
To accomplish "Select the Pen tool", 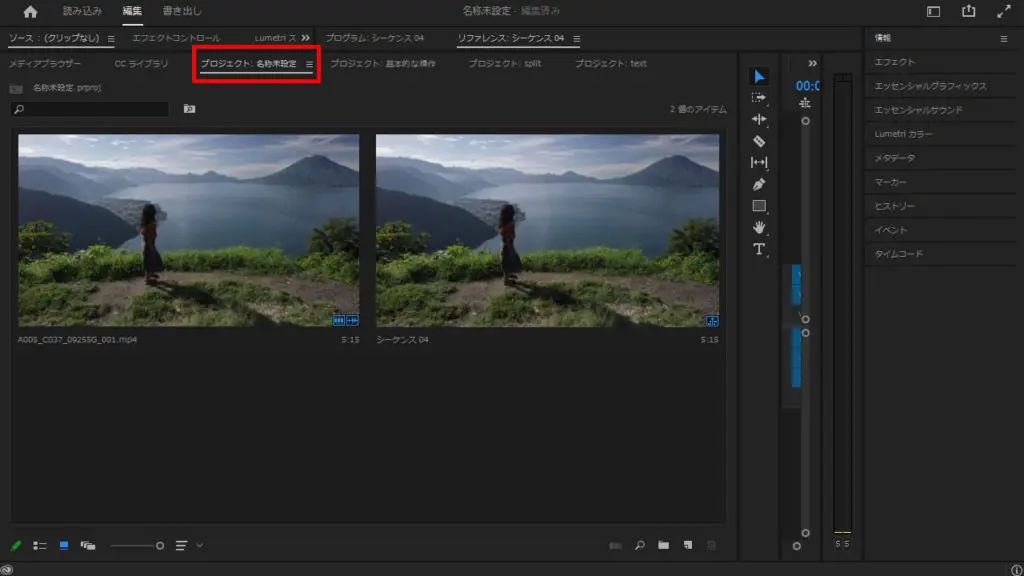I will click(758, 184).
